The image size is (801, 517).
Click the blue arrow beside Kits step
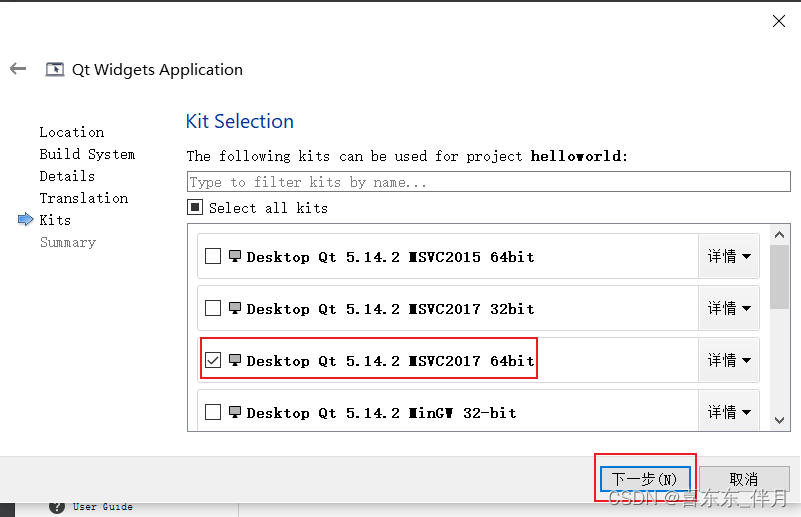(26, 220)
